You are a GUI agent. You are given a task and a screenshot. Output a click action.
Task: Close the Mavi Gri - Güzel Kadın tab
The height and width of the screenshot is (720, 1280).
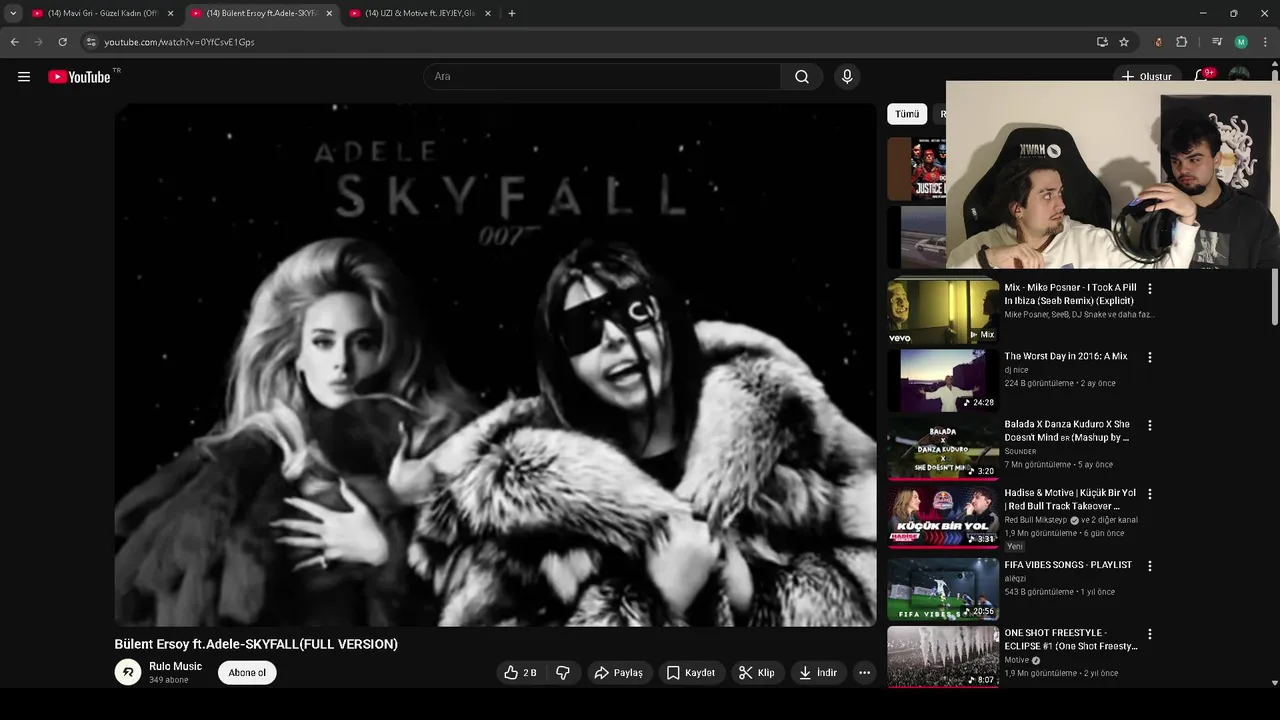170,13
